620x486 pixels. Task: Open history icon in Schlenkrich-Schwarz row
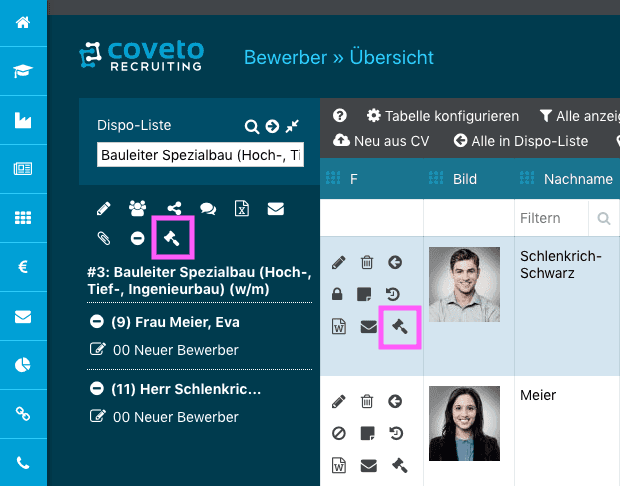(393, 294)
